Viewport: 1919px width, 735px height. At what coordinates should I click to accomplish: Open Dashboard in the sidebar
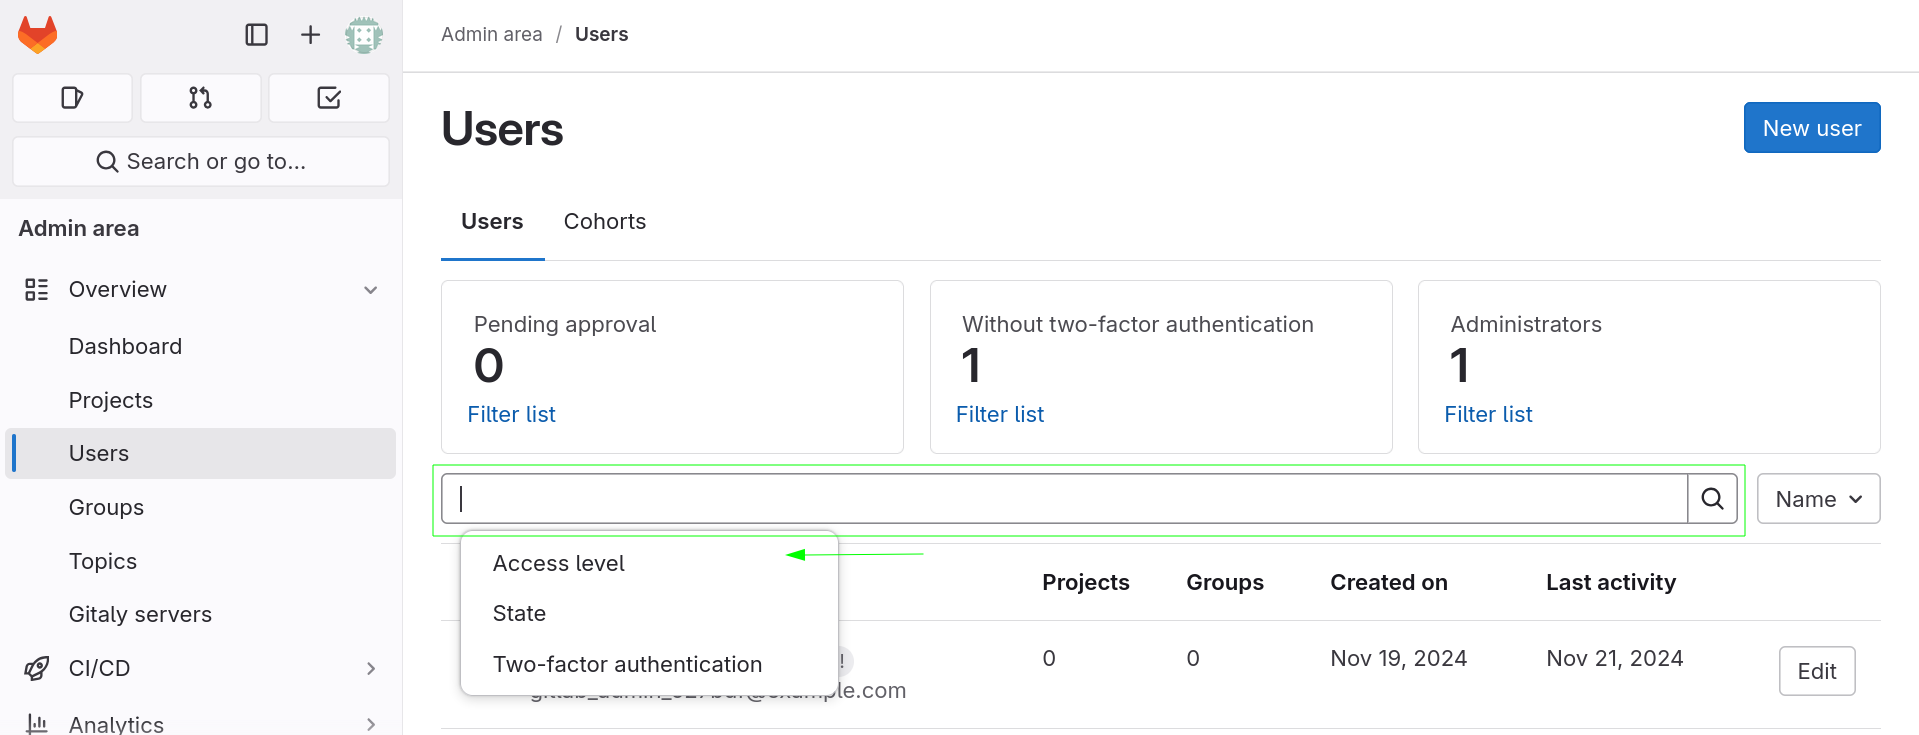tap(201, 346)
